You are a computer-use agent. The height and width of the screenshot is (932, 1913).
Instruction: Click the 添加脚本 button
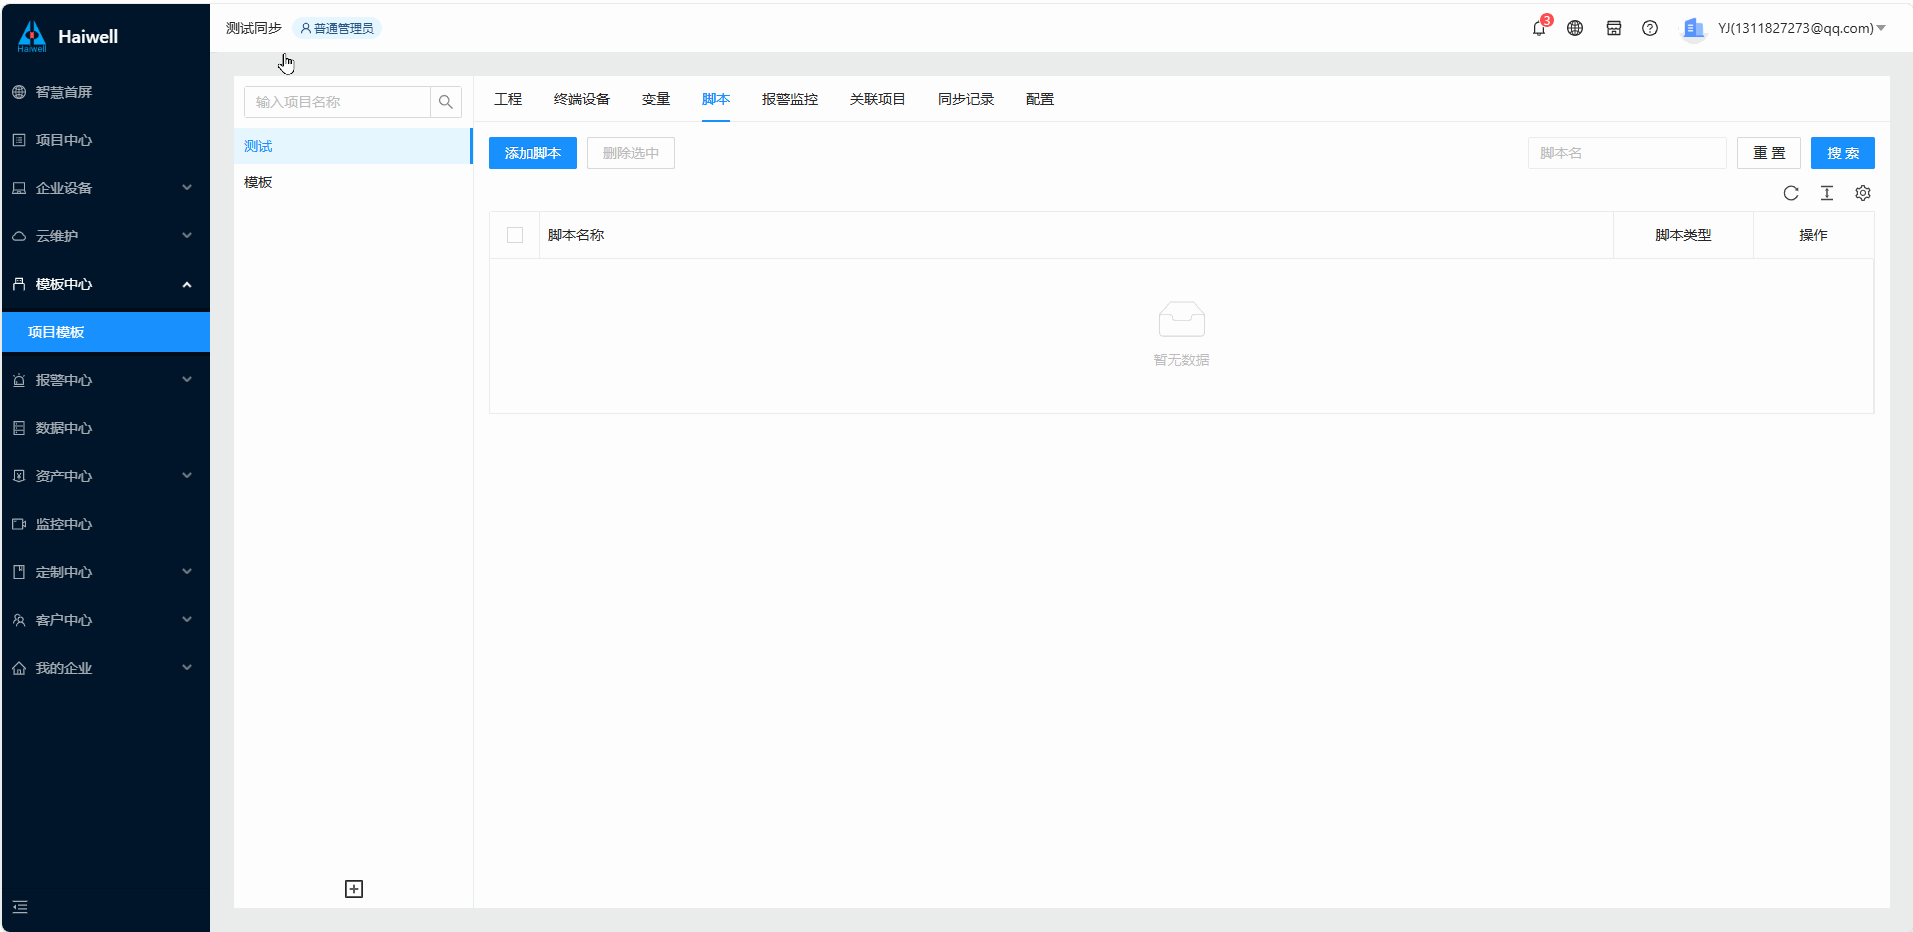click(532, 153)
